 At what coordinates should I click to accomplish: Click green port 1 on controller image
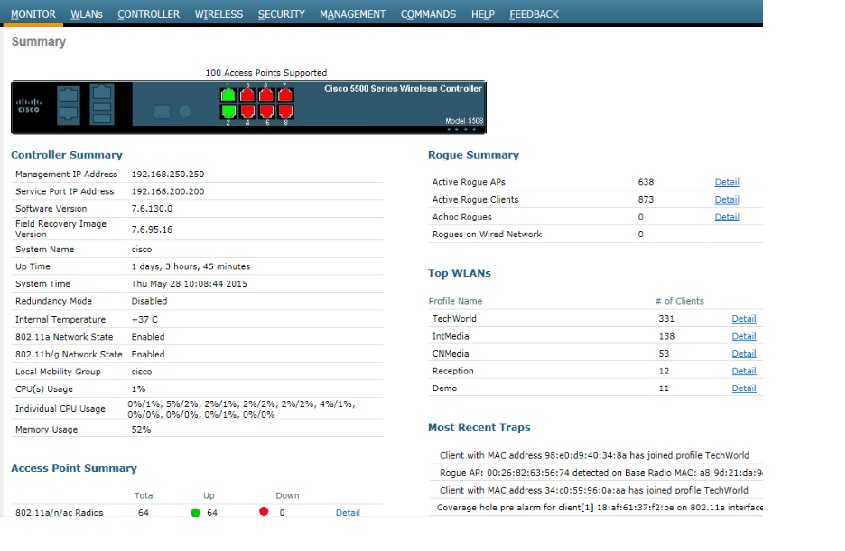point(229,94)
